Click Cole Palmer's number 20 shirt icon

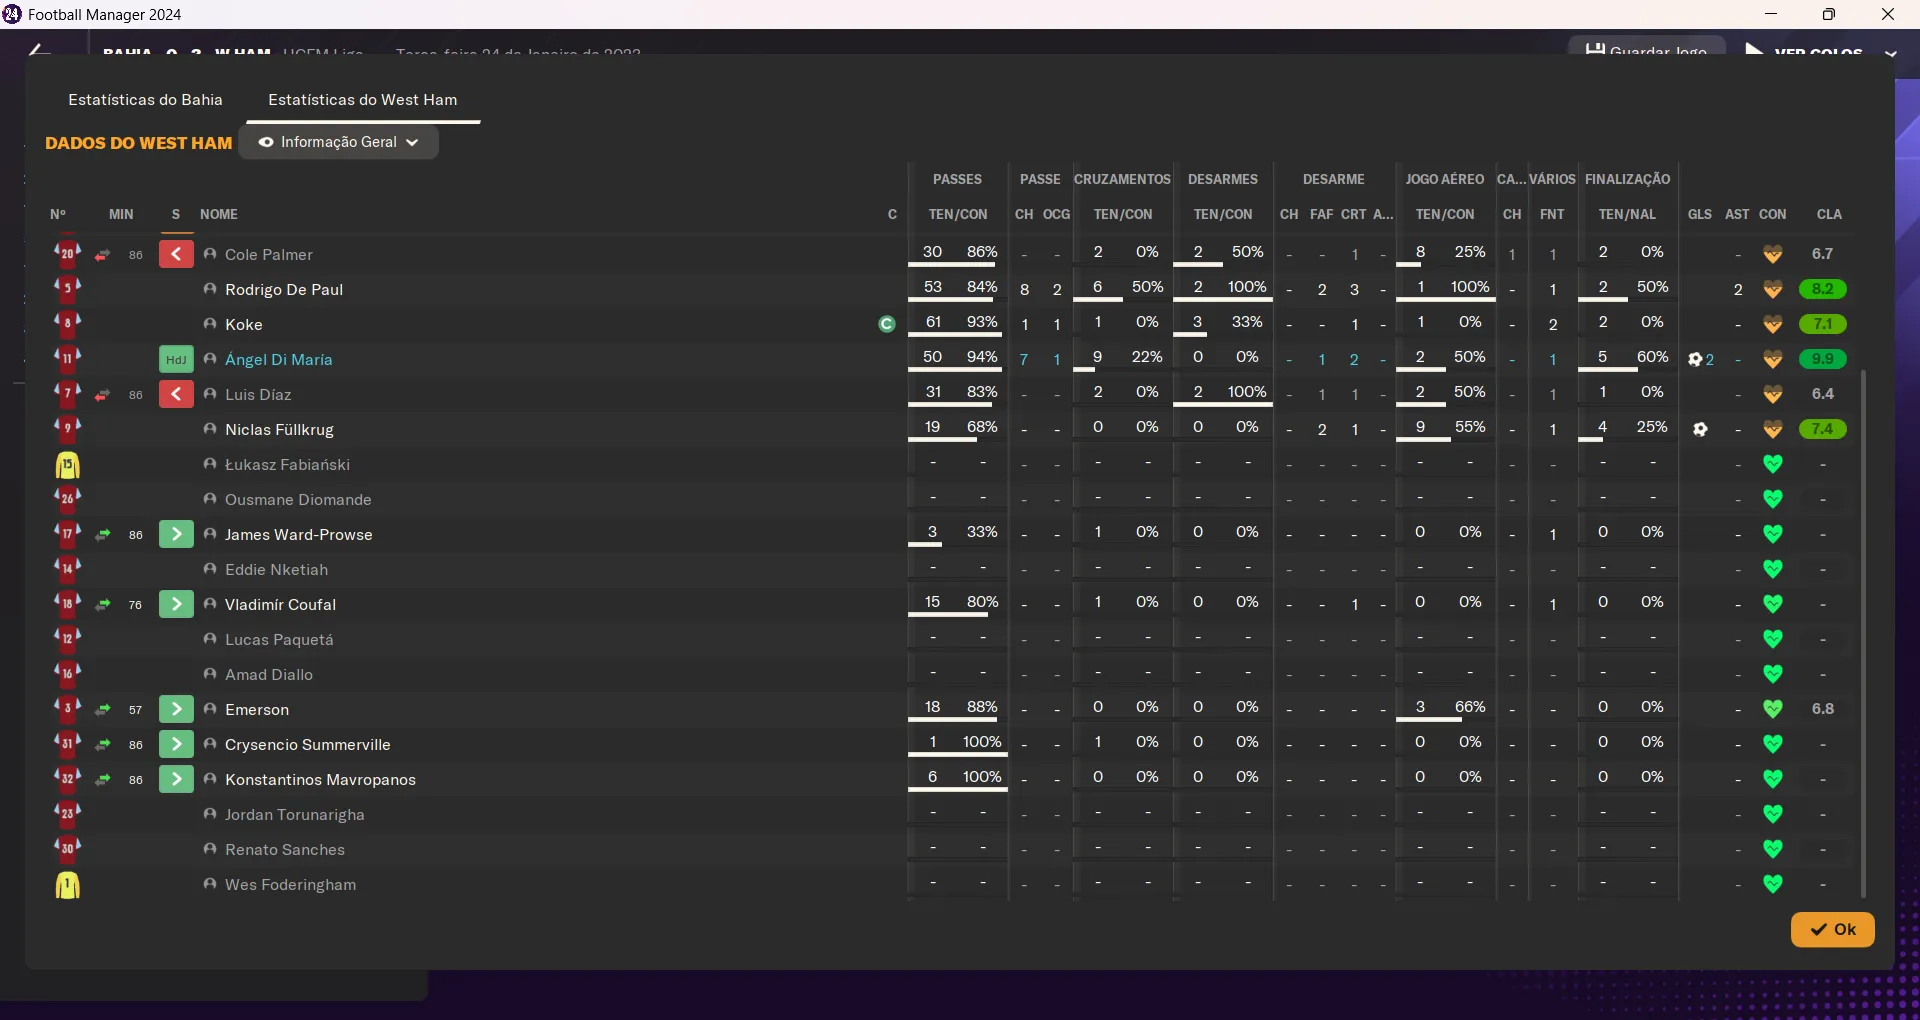tap(67, 254)
